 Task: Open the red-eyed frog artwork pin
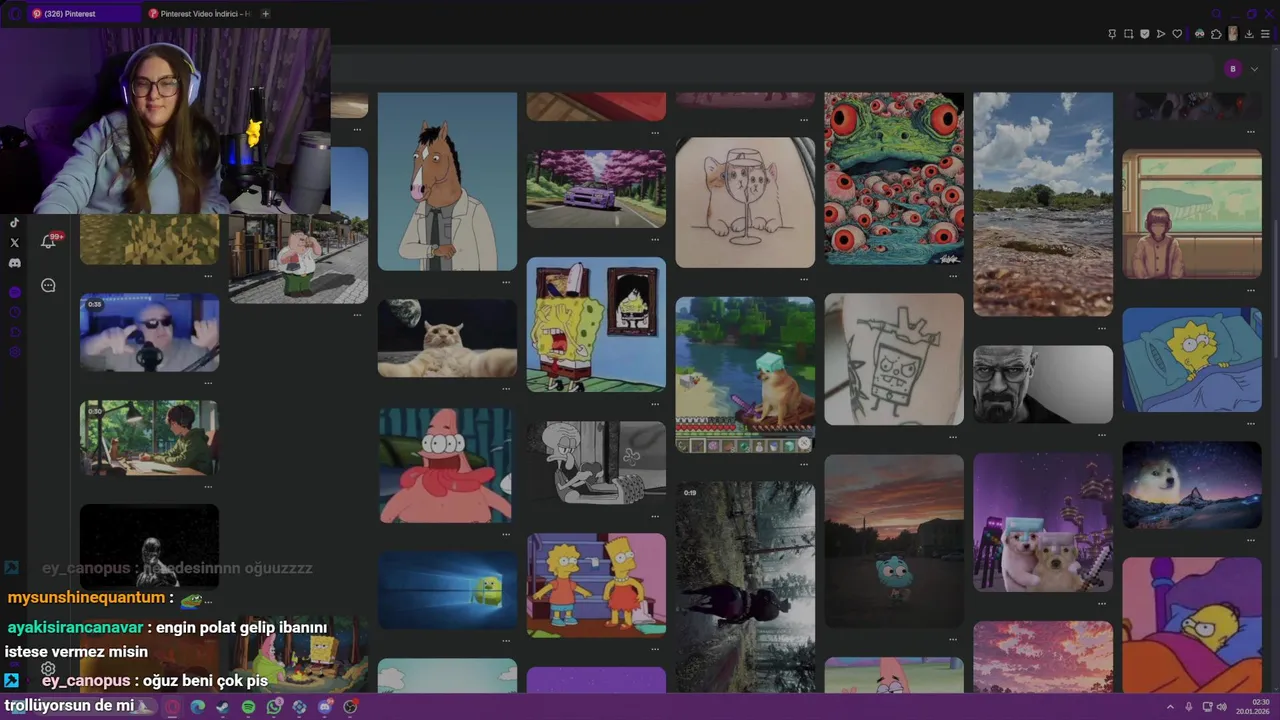point(894,179)
